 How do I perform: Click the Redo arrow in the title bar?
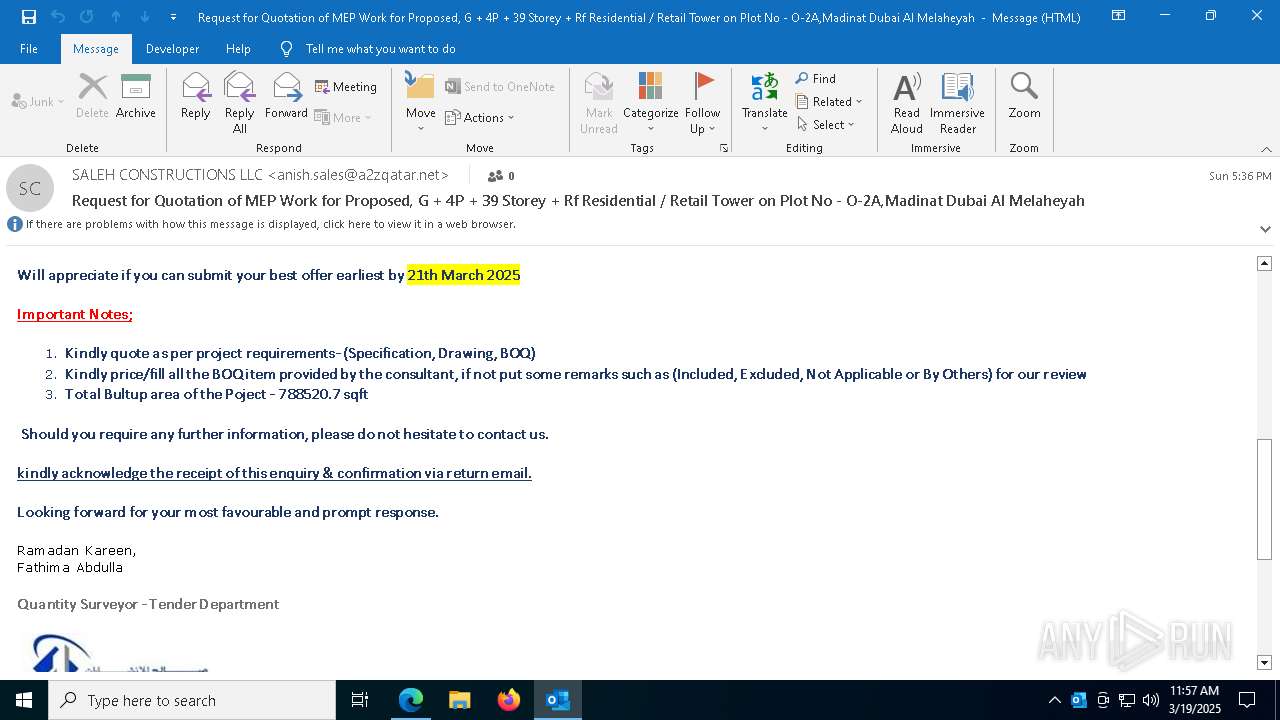tap(86, 17)
